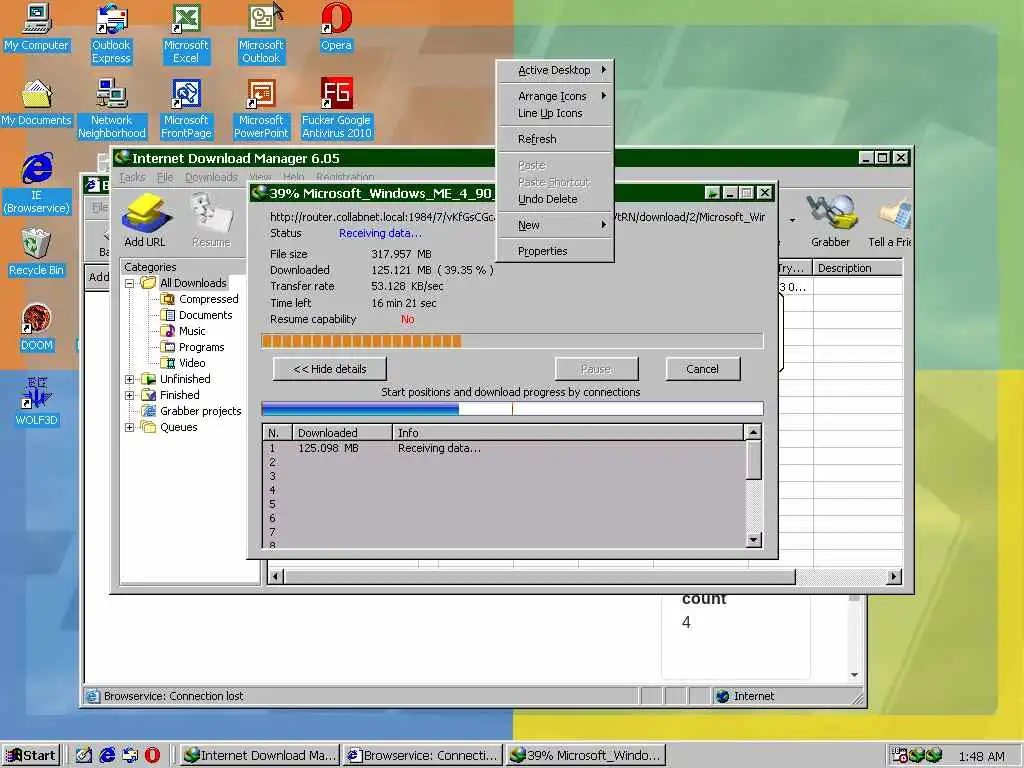
Task: Open Active Desktop submenu
Action: coord(554,70)
